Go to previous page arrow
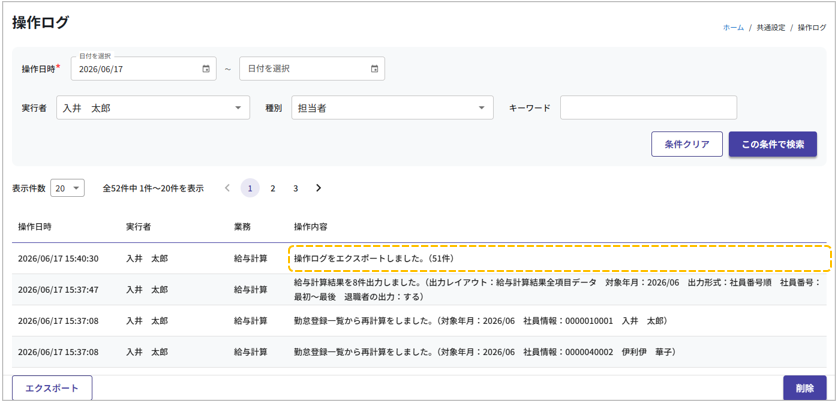 227,188
